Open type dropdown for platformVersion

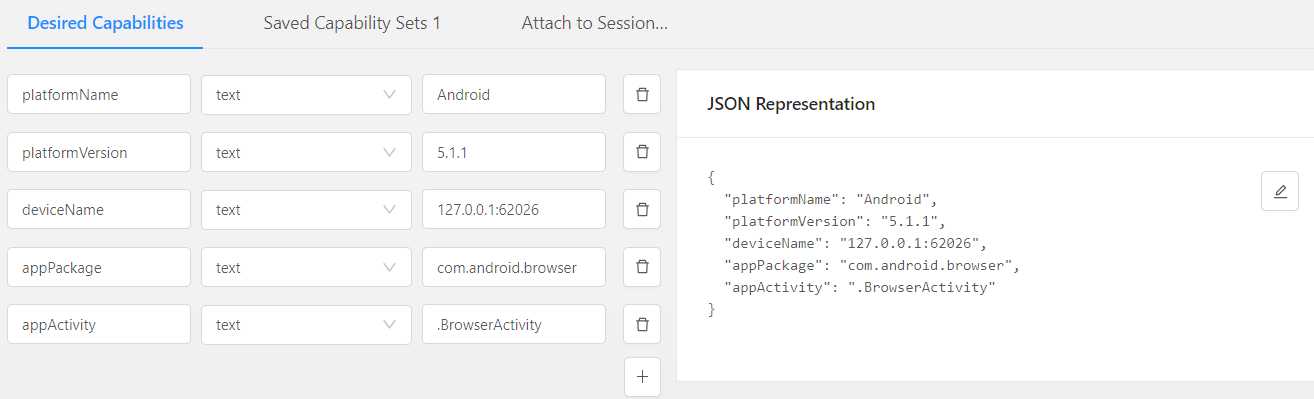click(306, 152)
